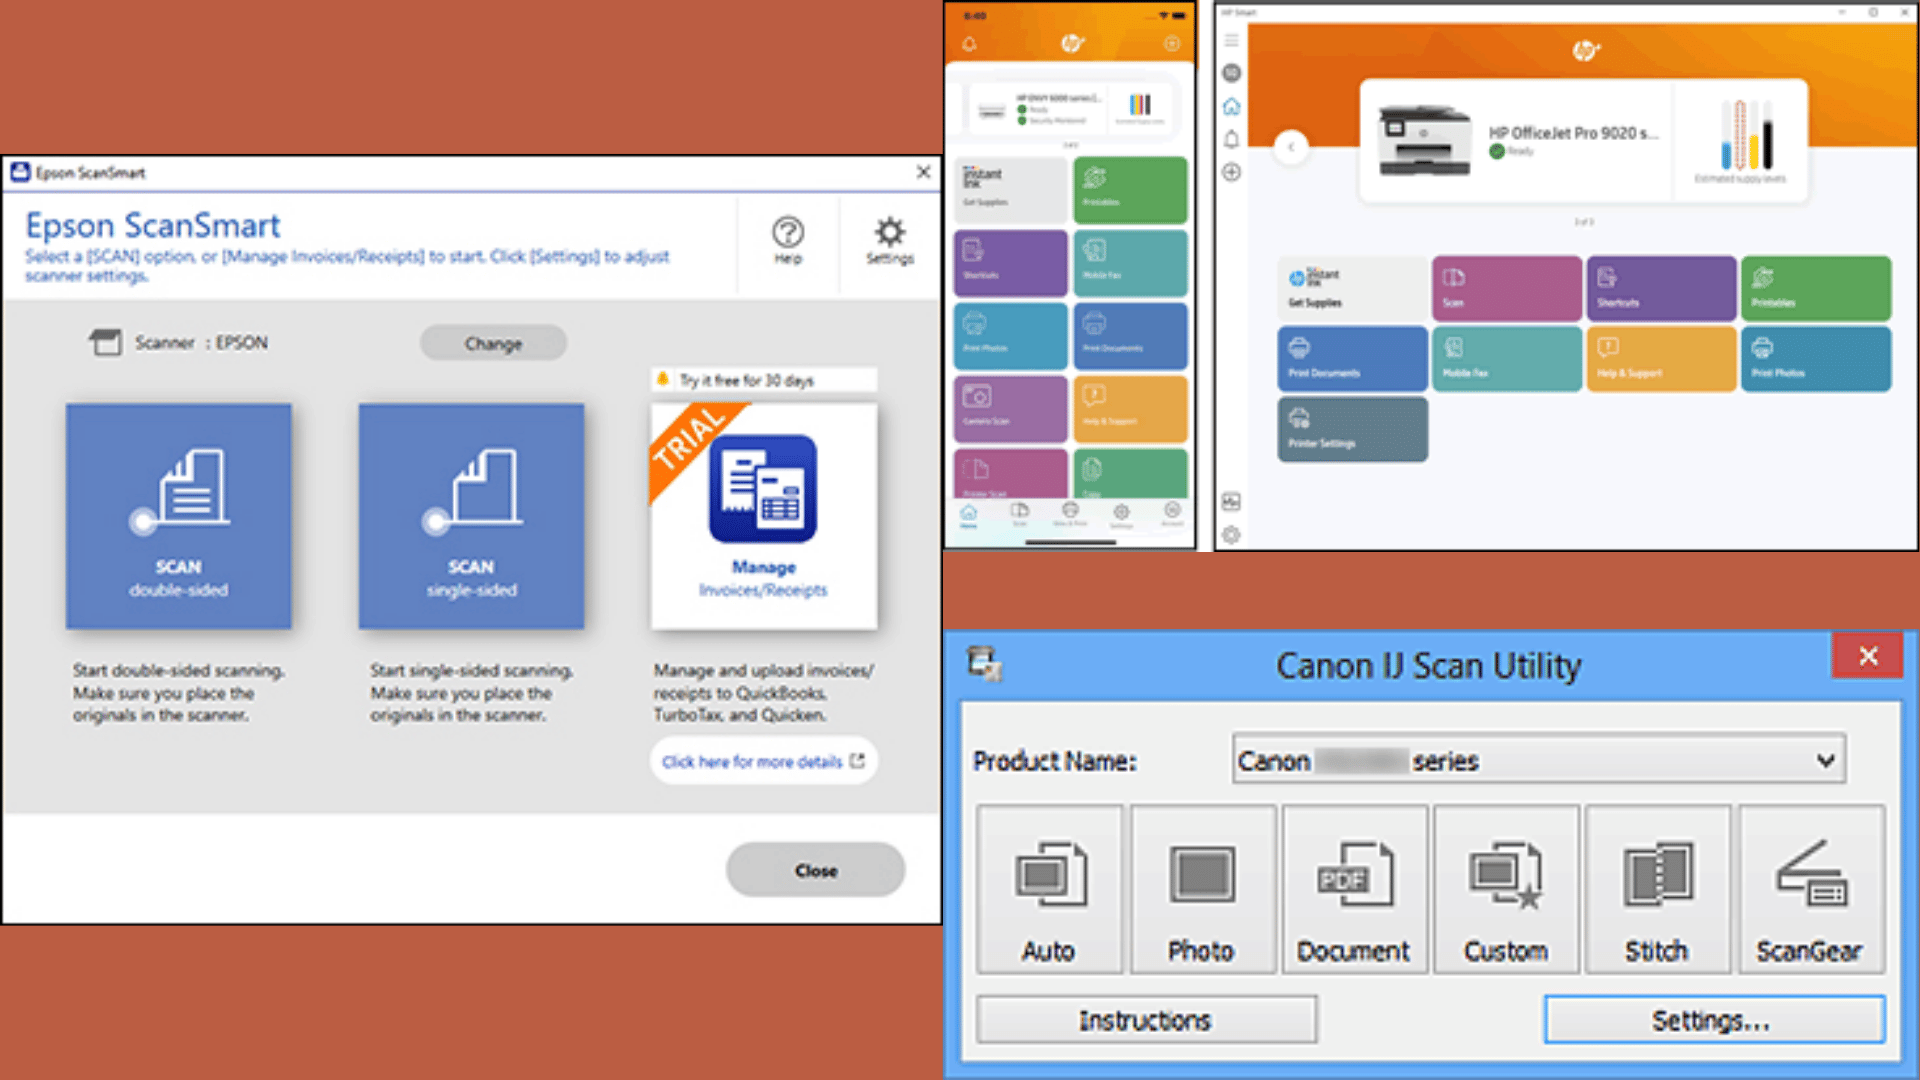1920x1080 pixels.
Task: Choose Auto scan in Canon IJ Scan Utility
Action: point(1049,889)
